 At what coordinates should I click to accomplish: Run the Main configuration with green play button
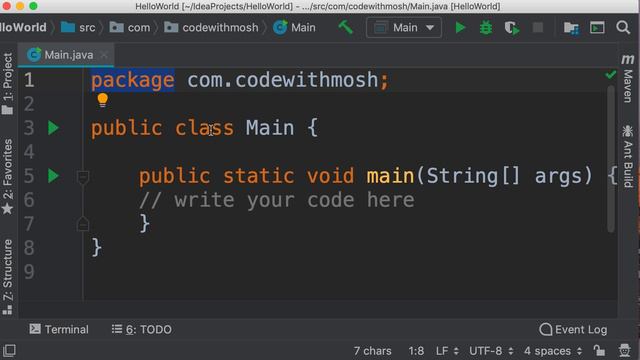[x=460, y=28]
